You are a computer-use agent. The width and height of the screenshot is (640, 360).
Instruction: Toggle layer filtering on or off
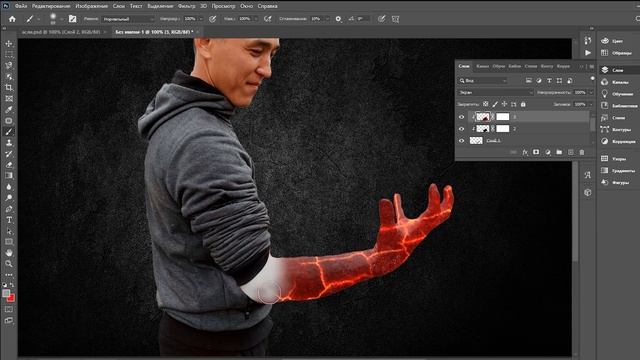pos(593,79)
